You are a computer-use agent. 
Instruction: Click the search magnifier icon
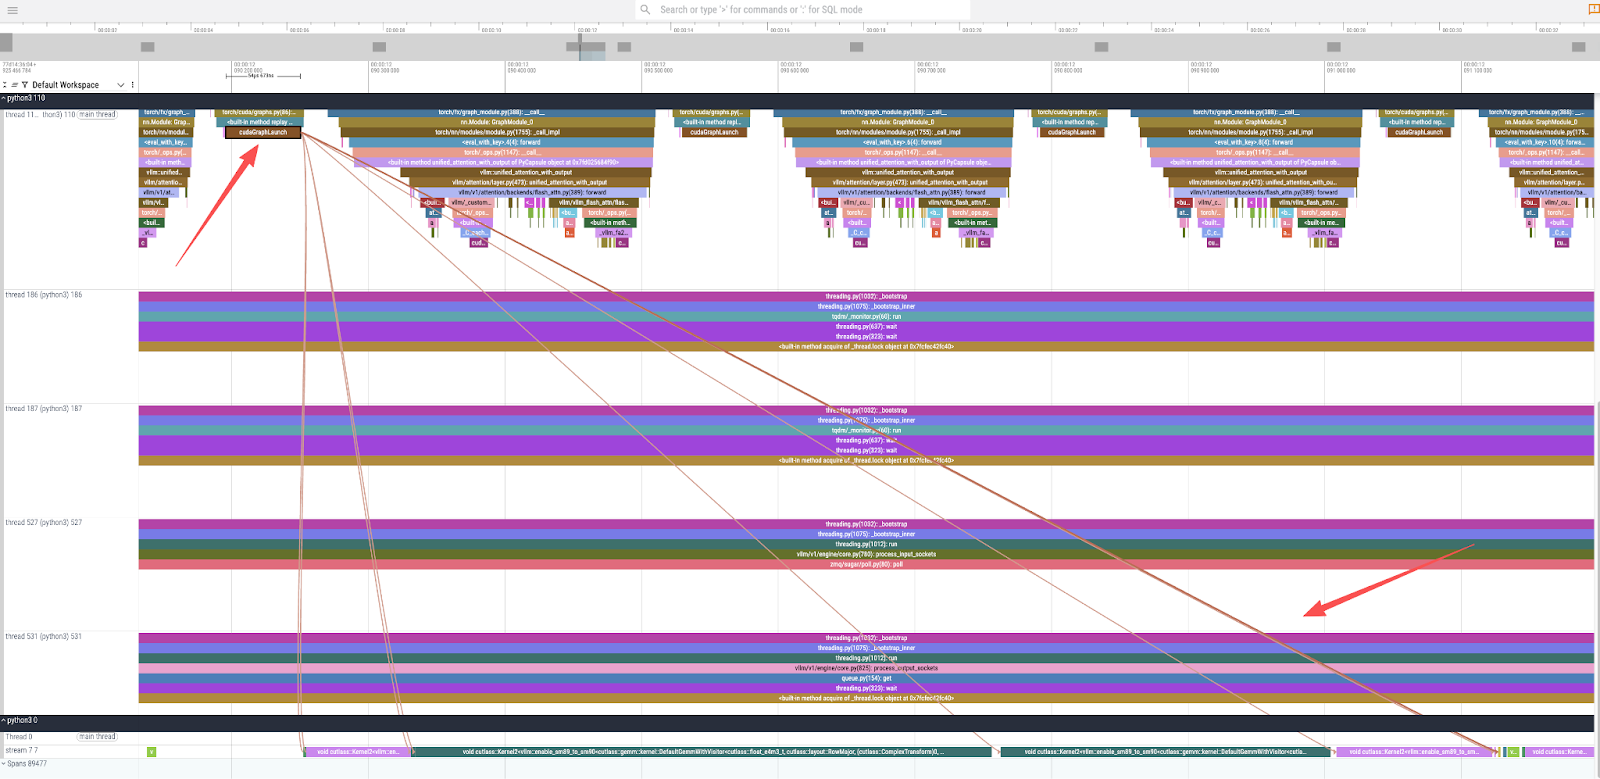(646, 10)
